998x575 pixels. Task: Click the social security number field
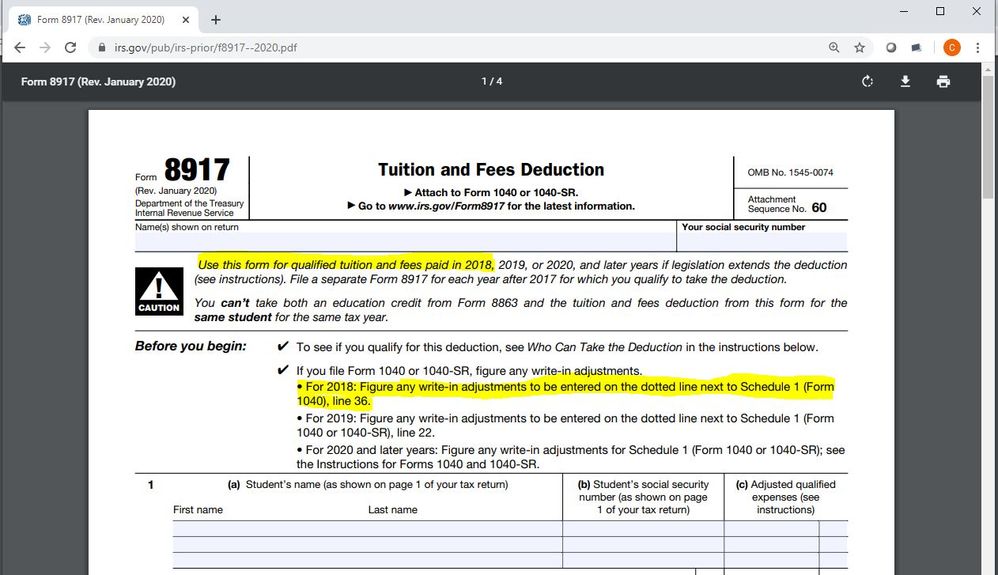762,242
